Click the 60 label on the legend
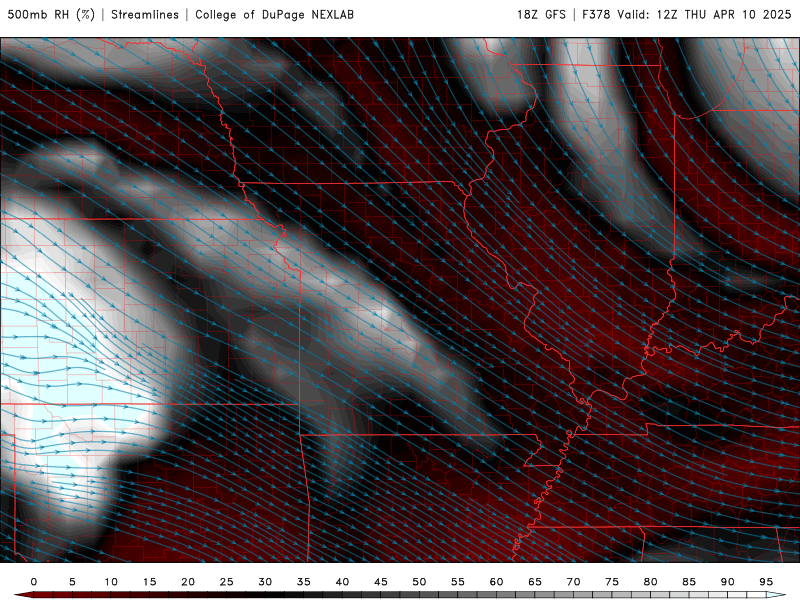Image resolution: width=800 pixels, height=600 pixels. [x=496, y=582]
